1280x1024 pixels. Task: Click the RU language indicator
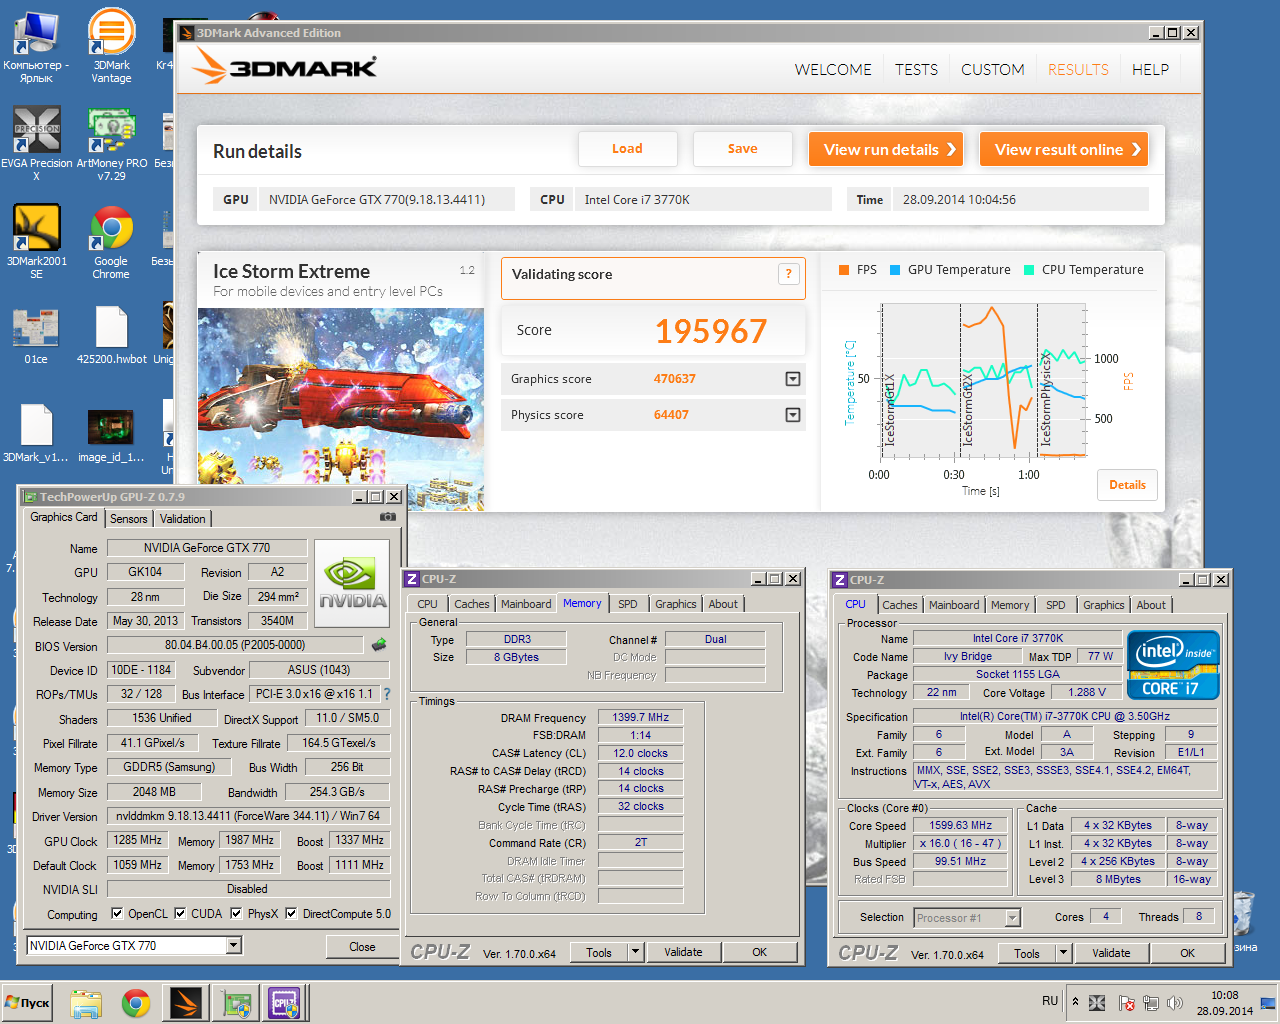coord(1049,1000)
